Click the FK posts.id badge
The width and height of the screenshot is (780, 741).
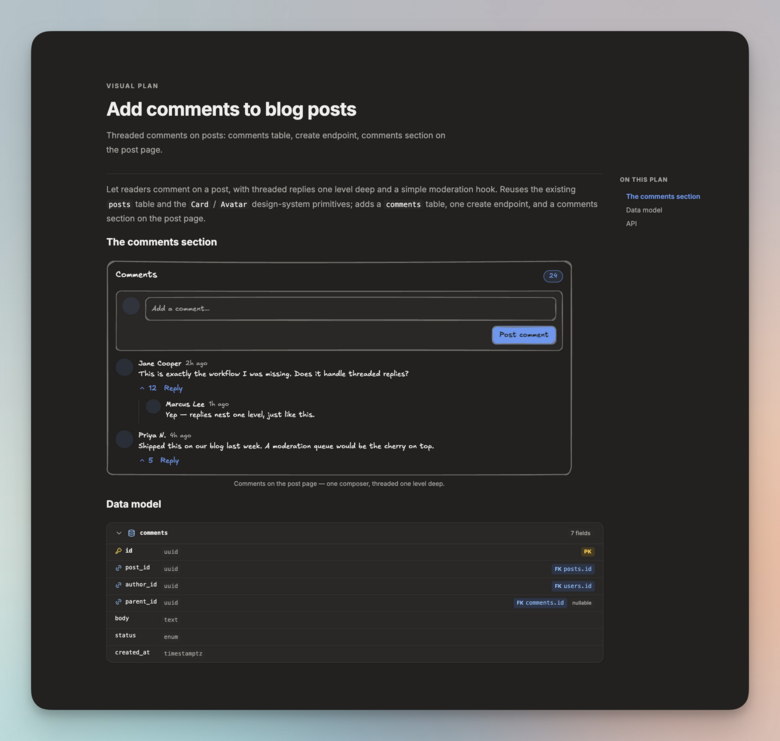pos(573,569)
